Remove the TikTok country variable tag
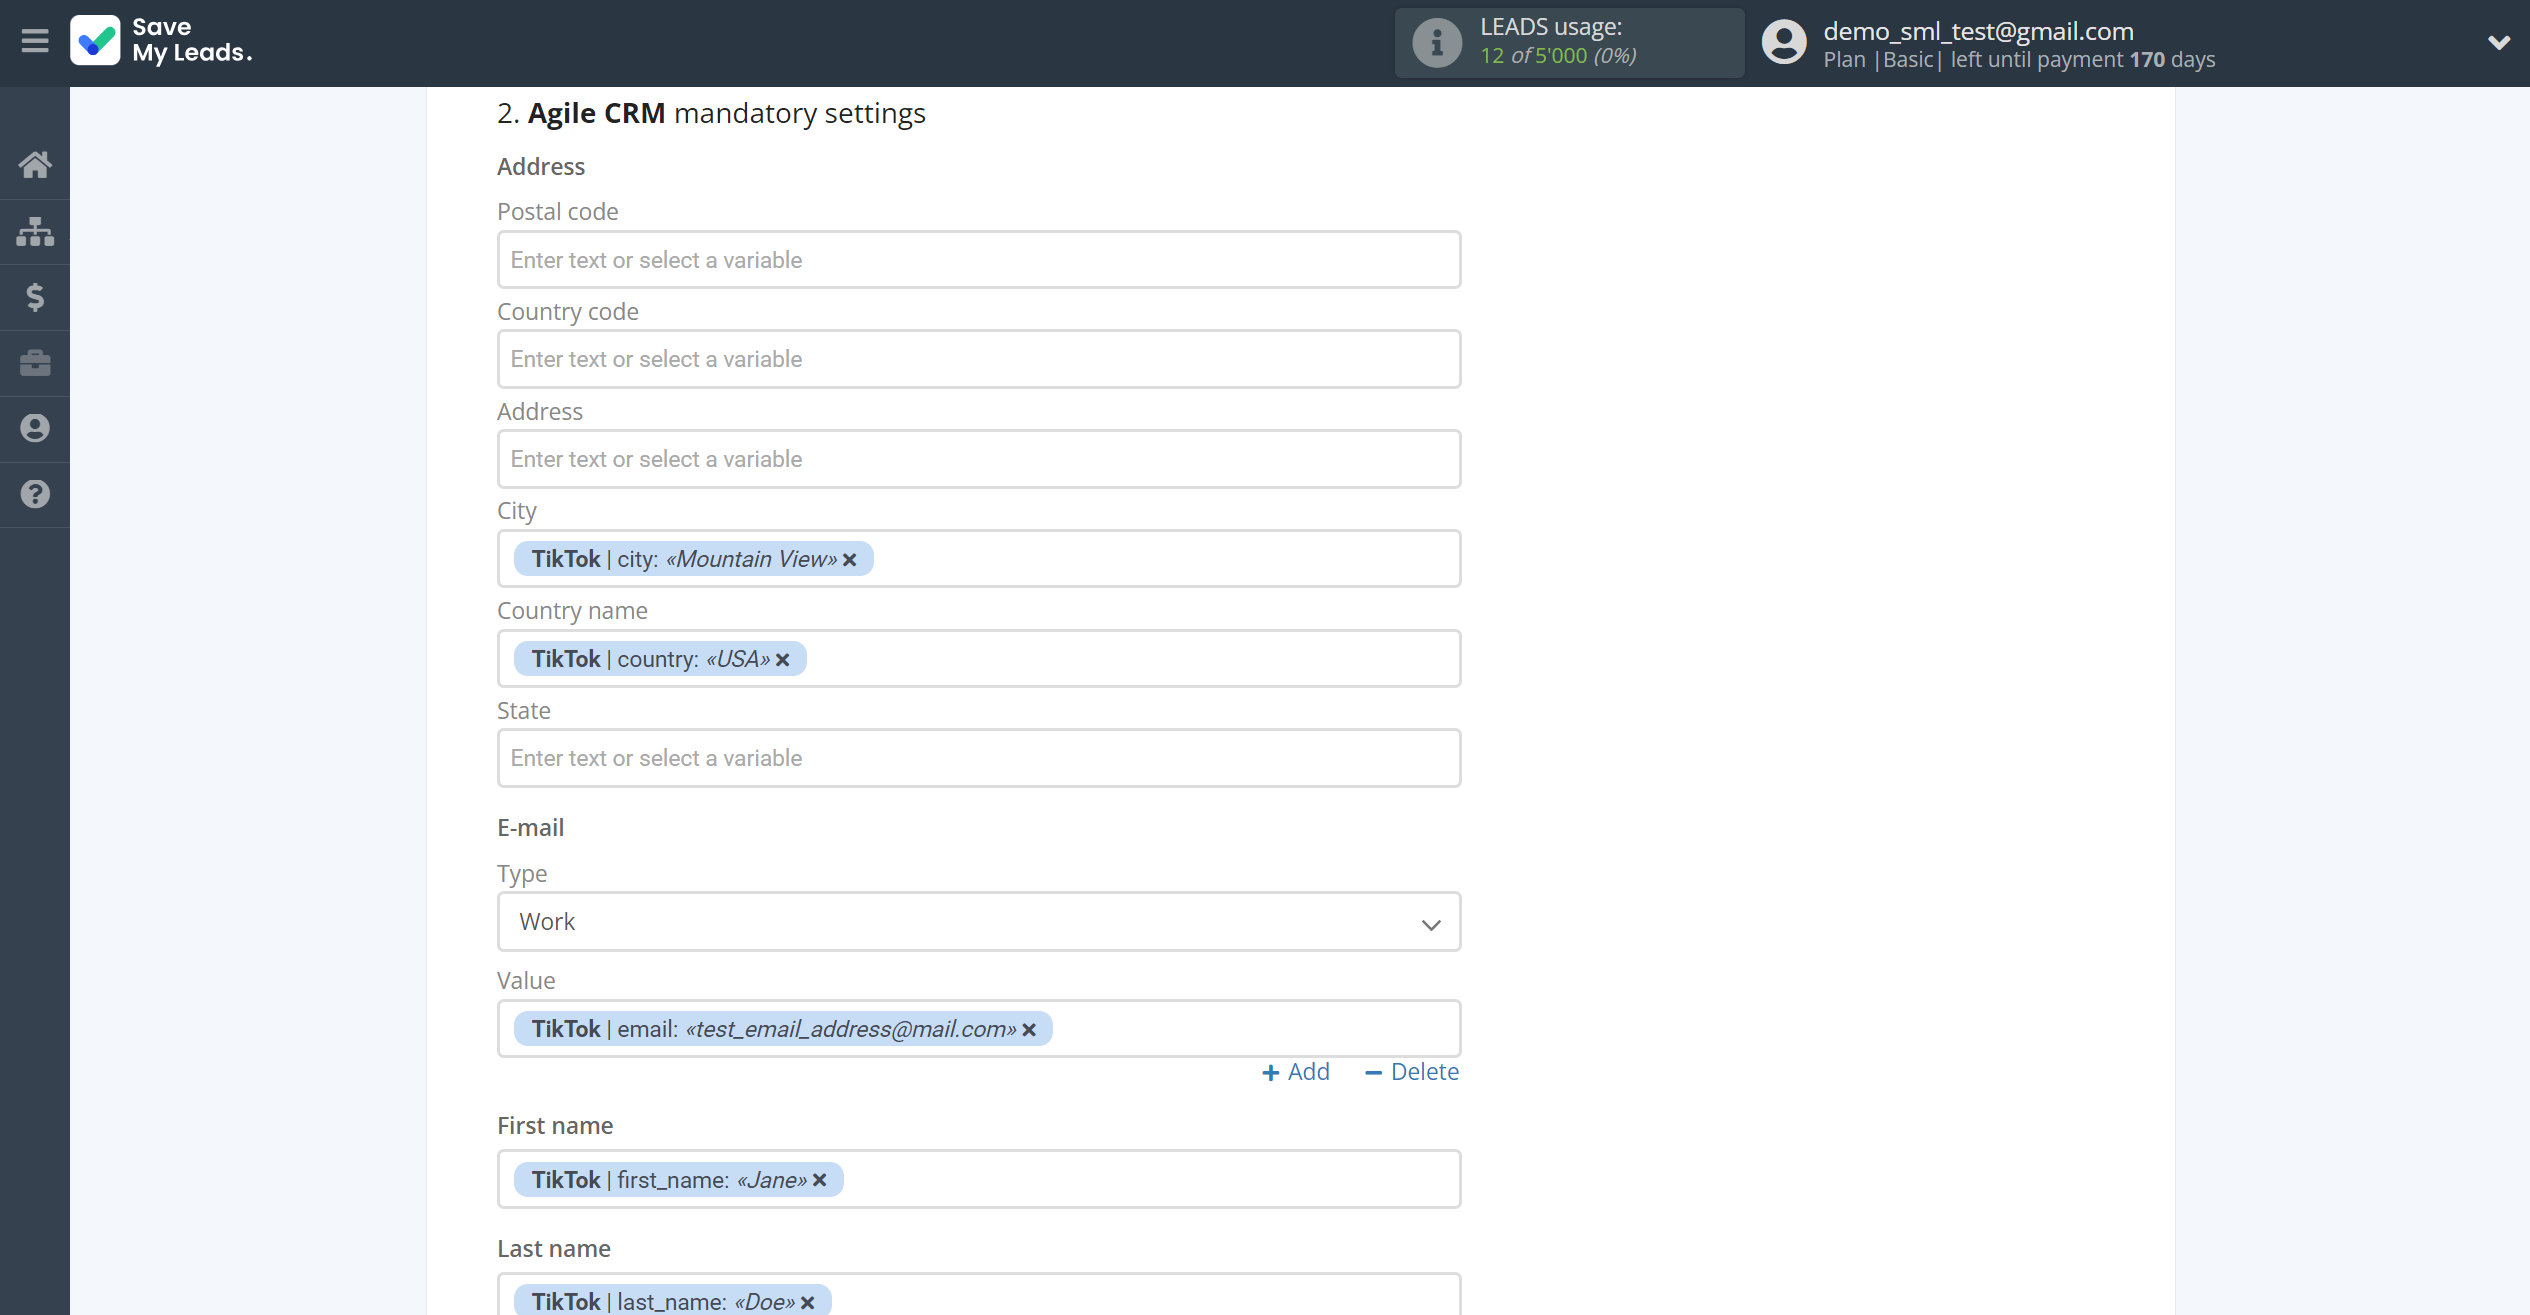 pos(783,660)
